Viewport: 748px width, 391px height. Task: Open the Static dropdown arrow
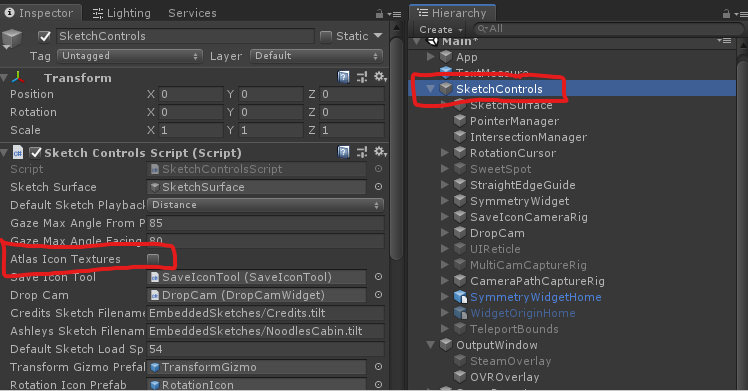pos(378,36)
